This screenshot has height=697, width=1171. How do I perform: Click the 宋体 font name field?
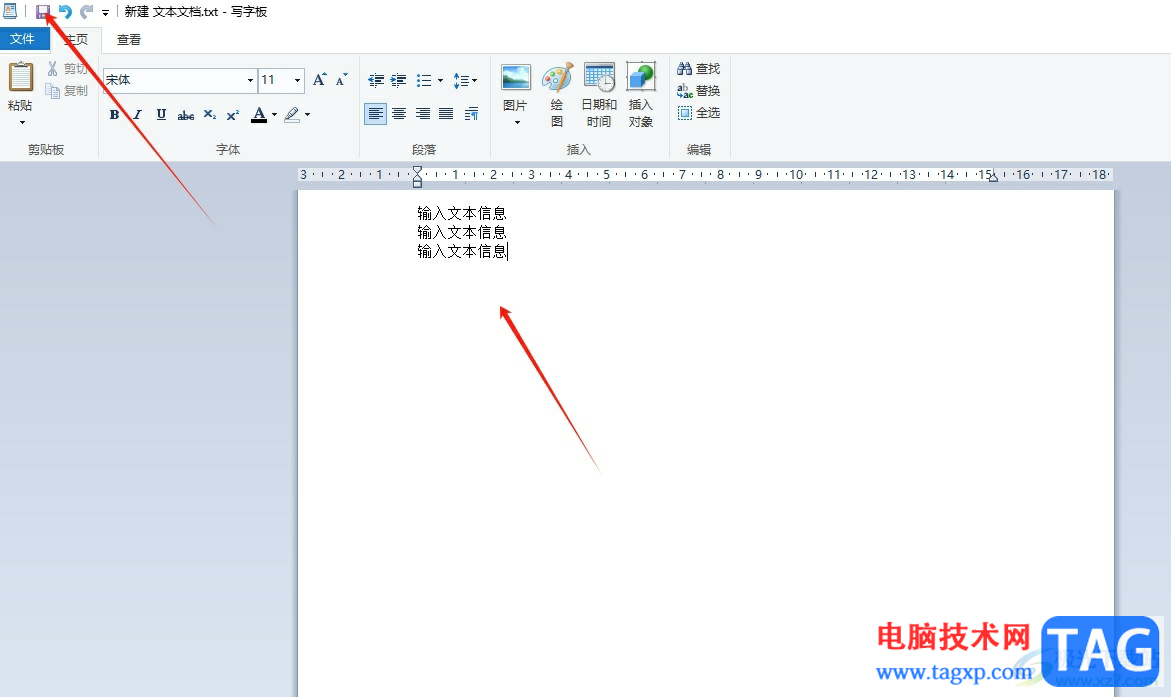click(174, 80)
